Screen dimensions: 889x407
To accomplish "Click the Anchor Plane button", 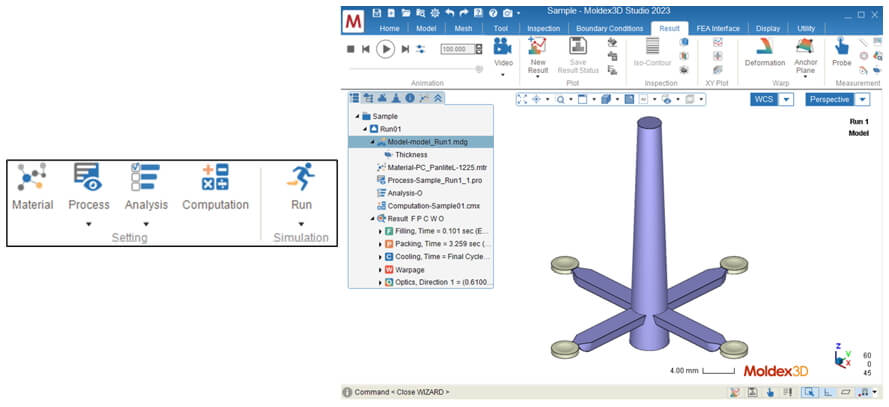I will point(805,56).
